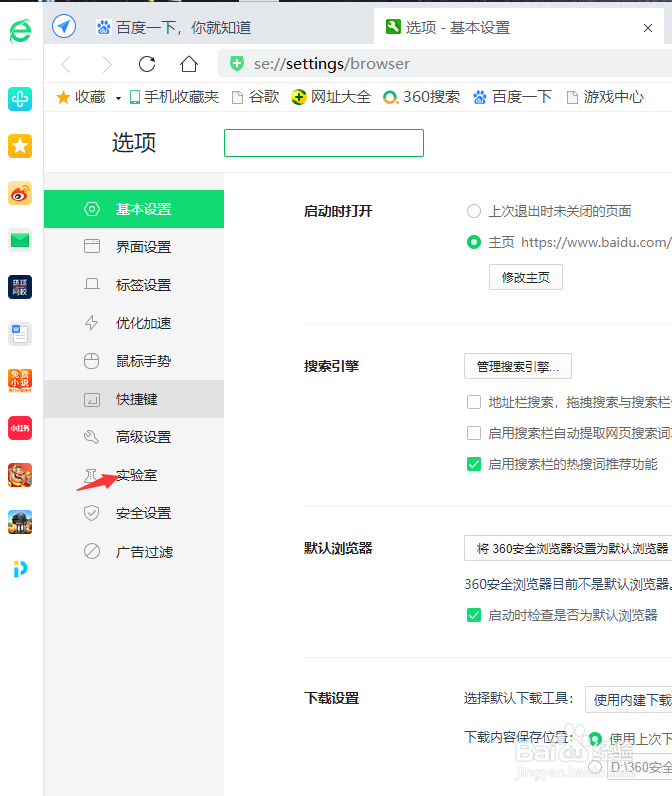This screenshot has height=796, width=672.
Task: Open the soldier game sidebar icon
Action: pyautogui.click(x=20, y=522)
